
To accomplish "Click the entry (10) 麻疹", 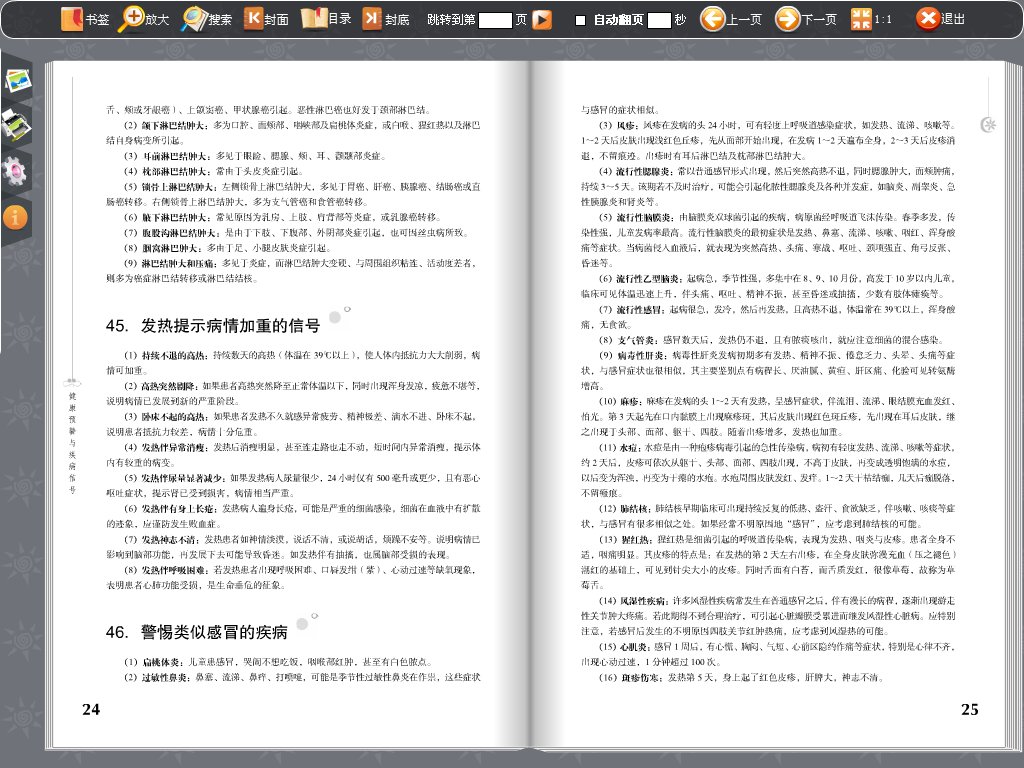I will (620, 401).
